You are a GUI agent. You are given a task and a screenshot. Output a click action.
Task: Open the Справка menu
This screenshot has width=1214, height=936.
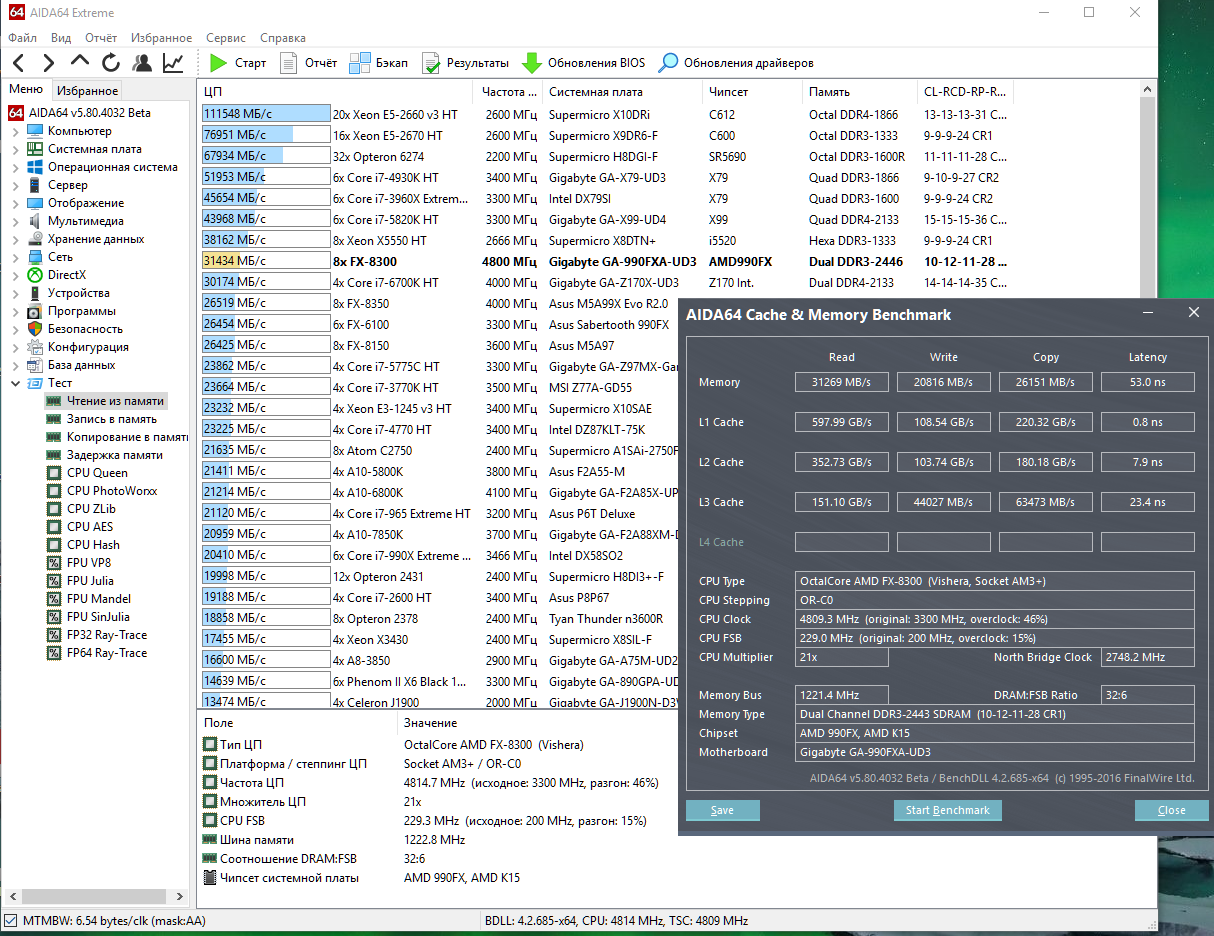click(x=283, y=38)
